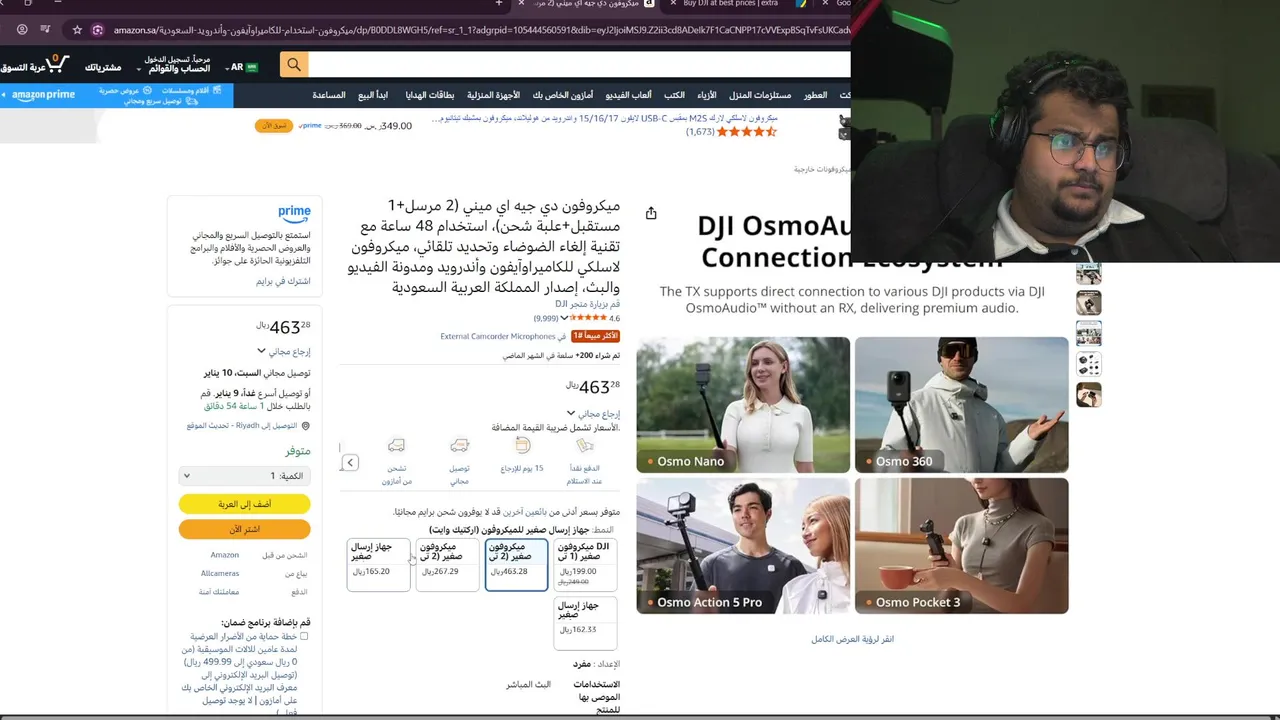
Task: Tick the accidental damage protection plan checkbox
Action: [x=304, y=636]
